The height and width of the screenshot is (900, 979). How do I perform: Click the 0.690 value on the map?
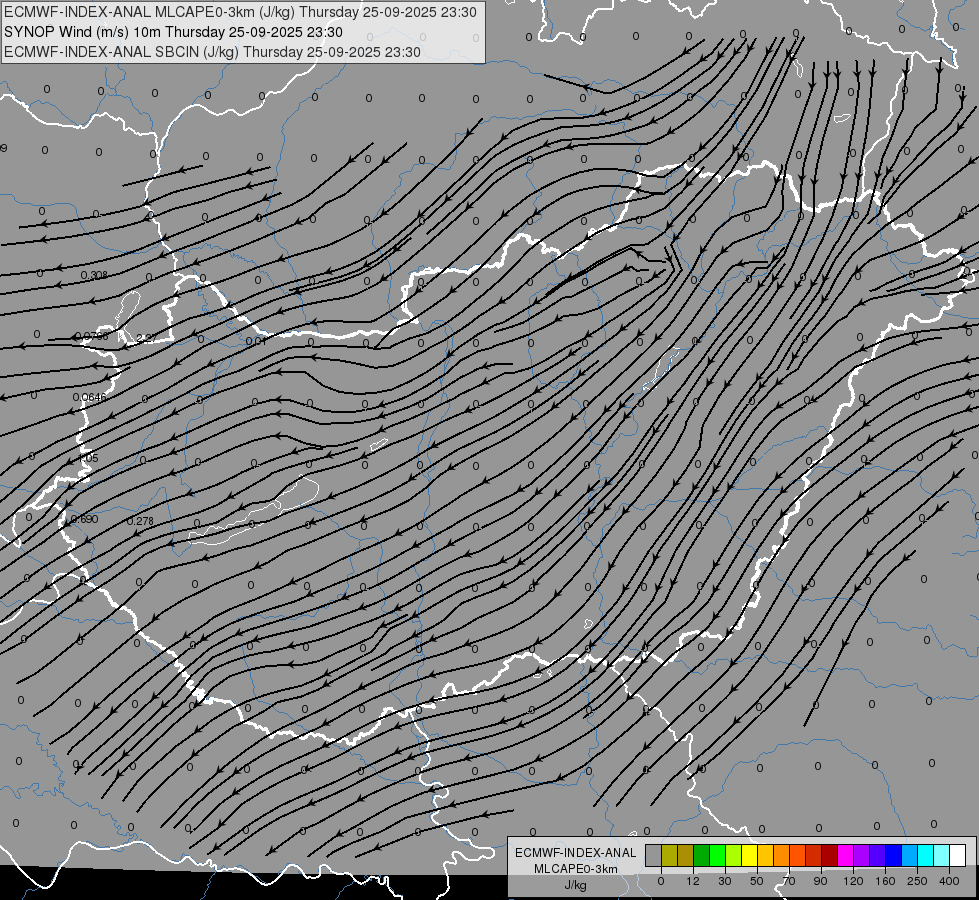(x=84, y=519)
